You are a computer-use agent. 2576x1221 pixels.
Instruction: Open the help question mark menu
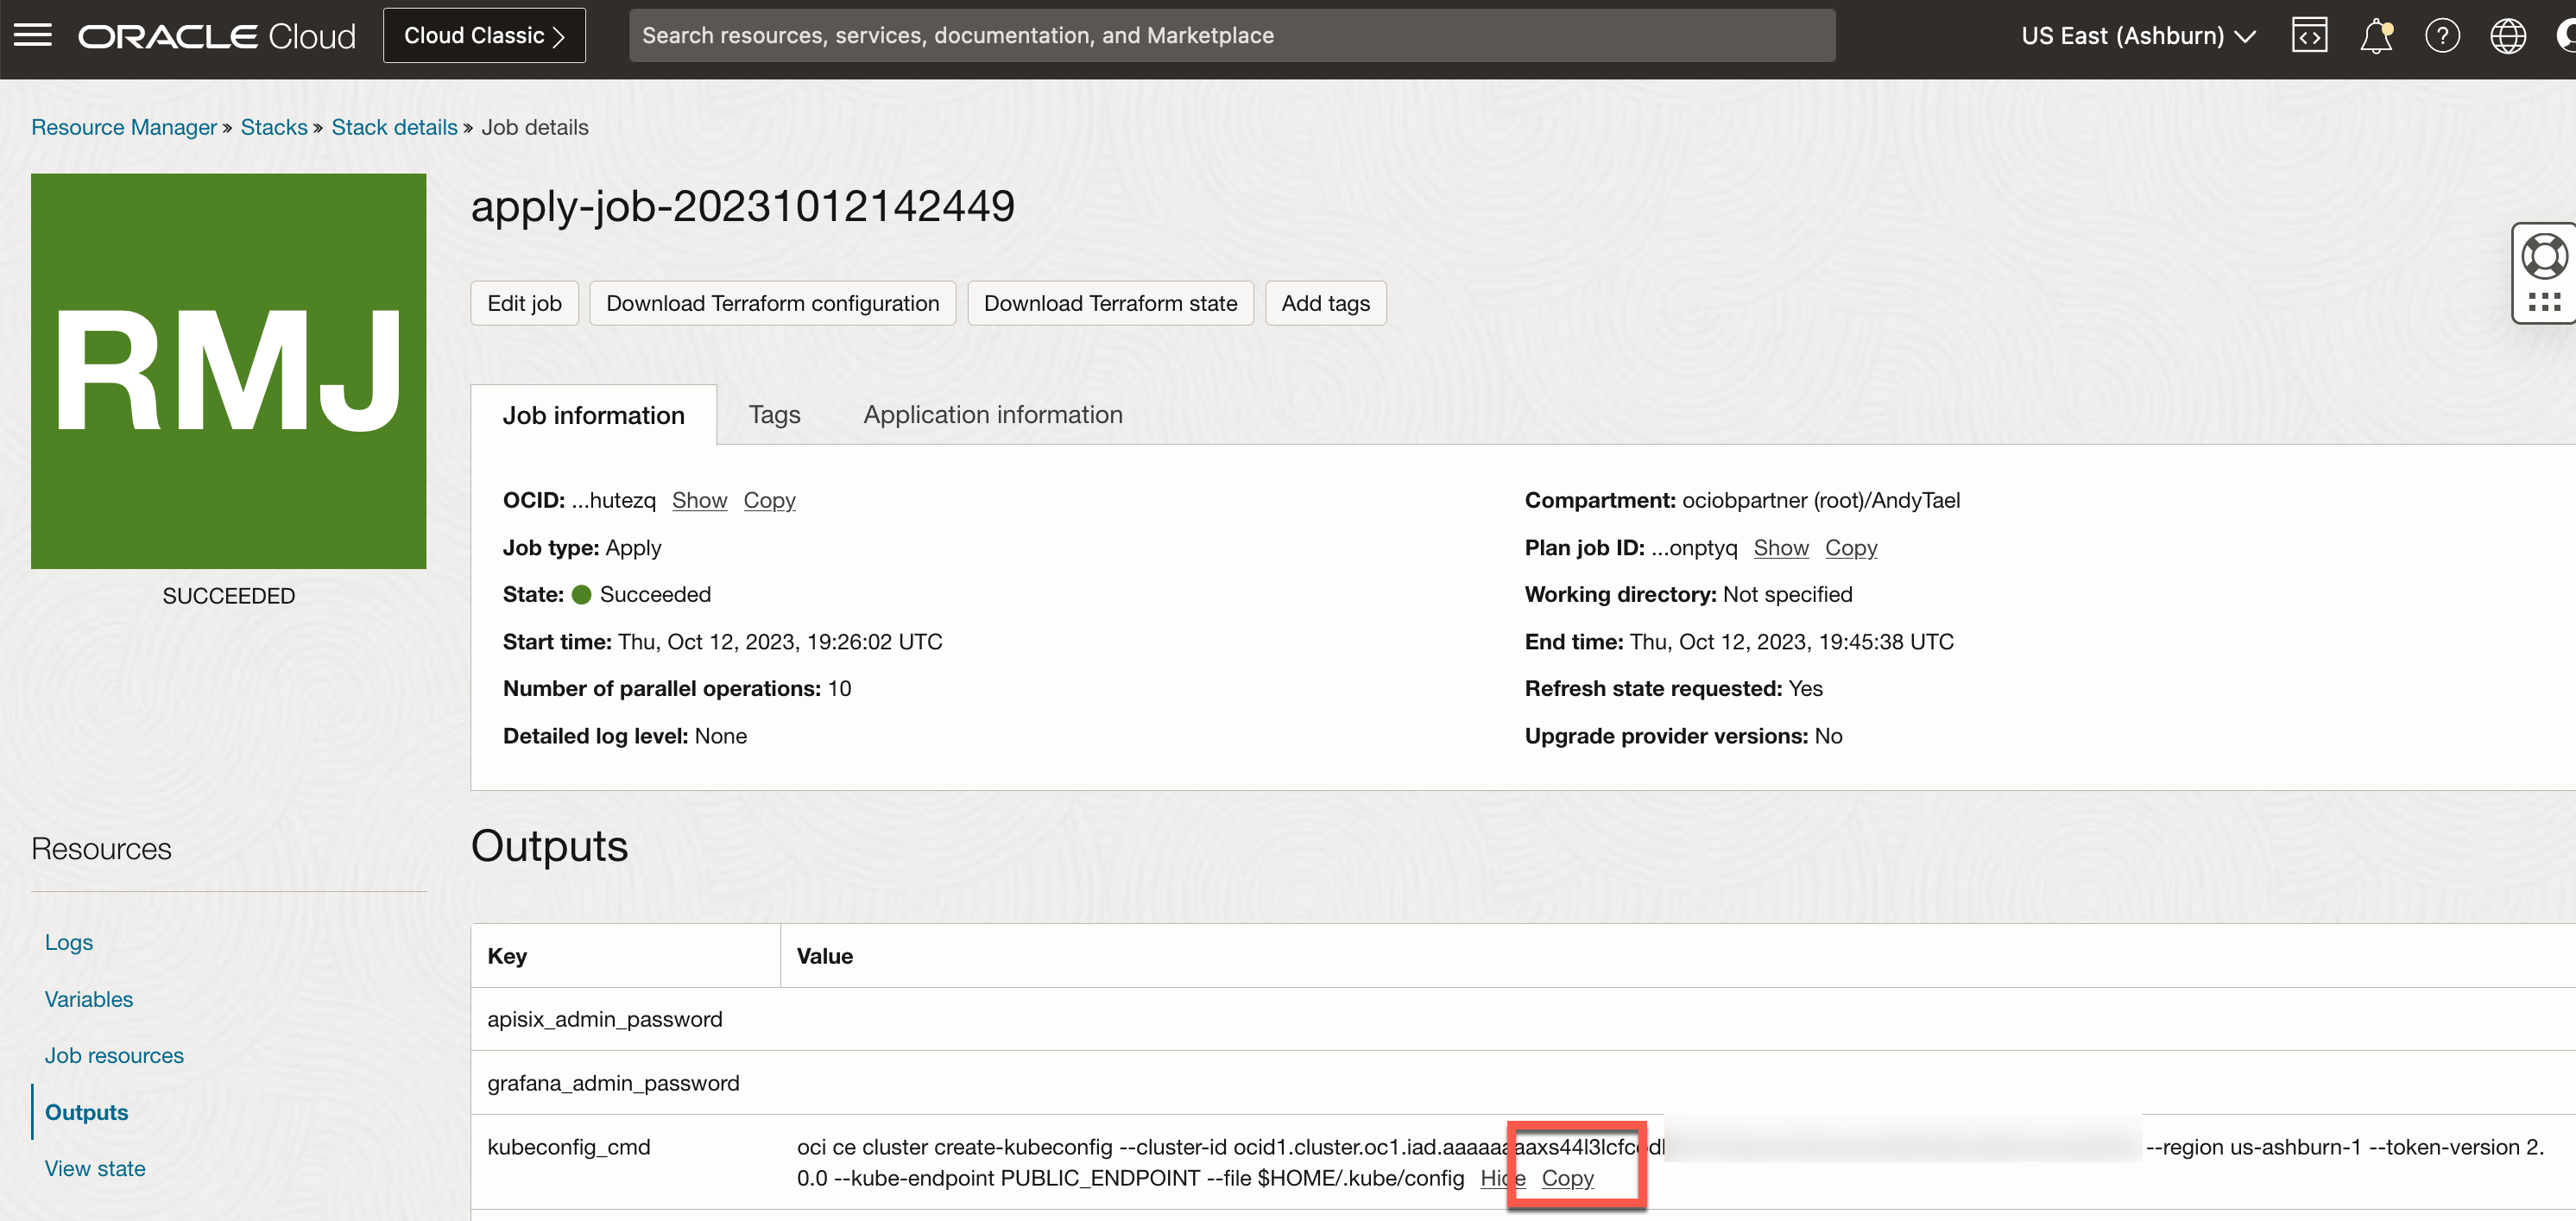tap(2441, 36)
